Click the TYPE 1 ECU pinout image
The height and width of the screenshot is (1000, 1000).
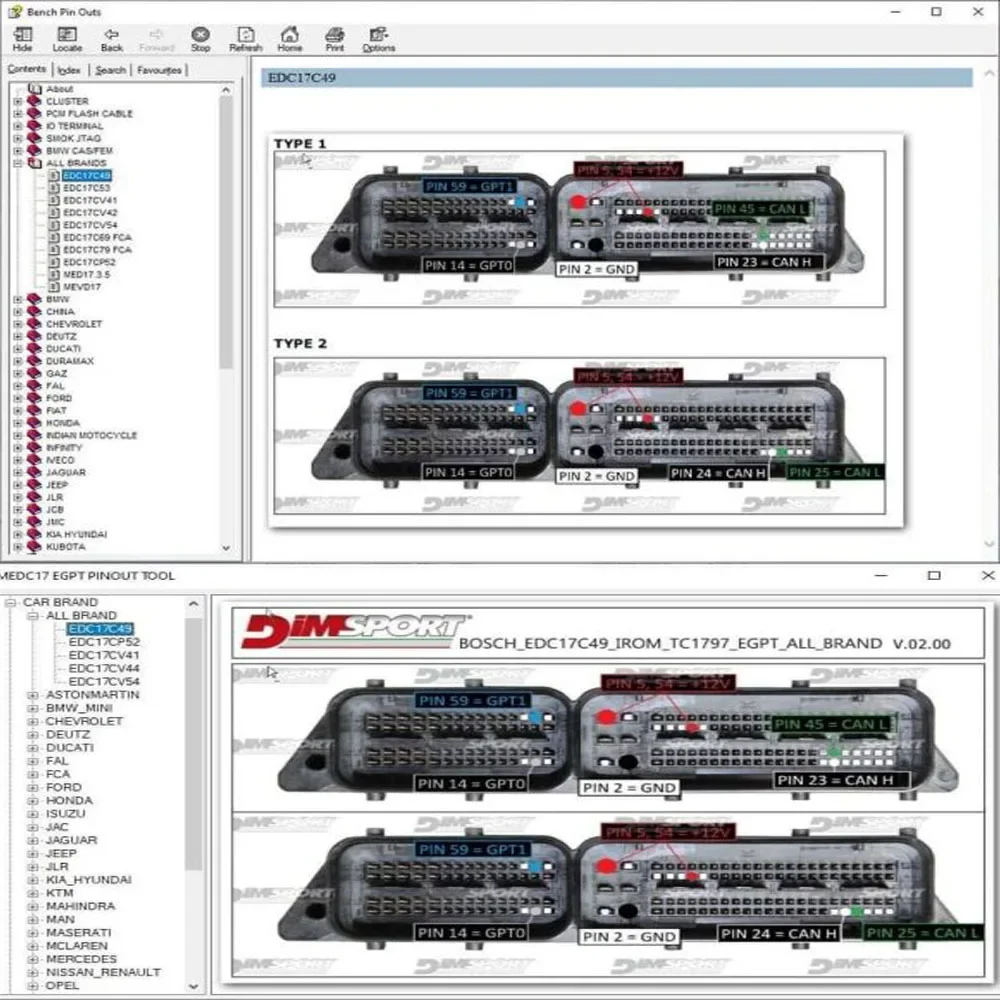coord(579,229)
